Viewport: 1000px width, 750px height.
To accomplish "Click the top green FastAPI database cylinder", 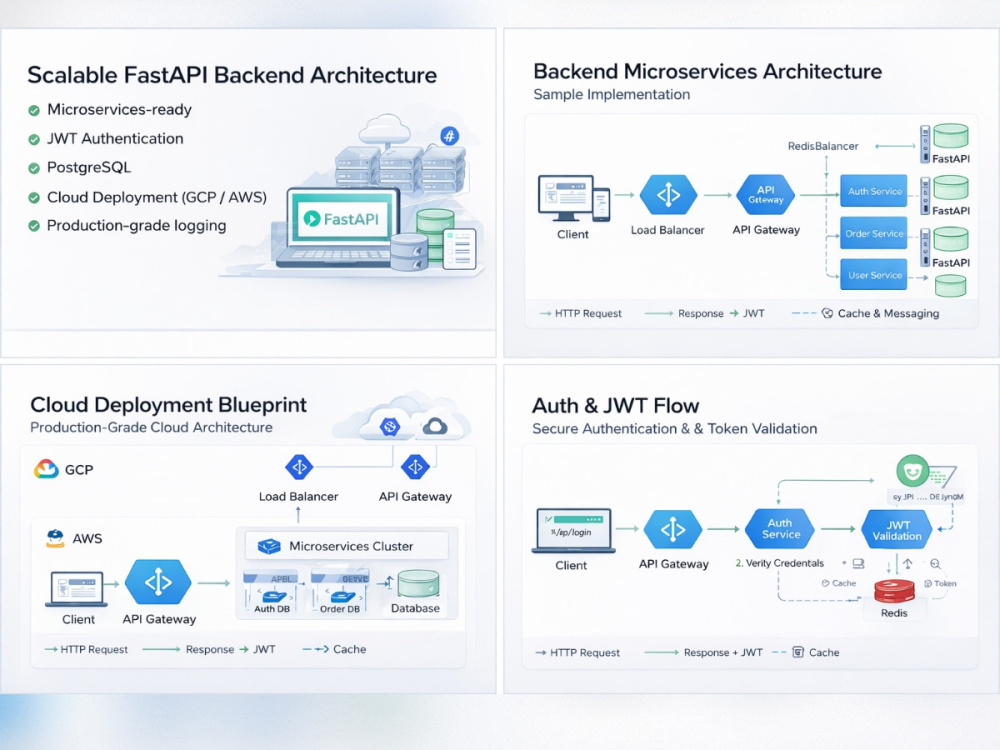I will coord(951,136).
